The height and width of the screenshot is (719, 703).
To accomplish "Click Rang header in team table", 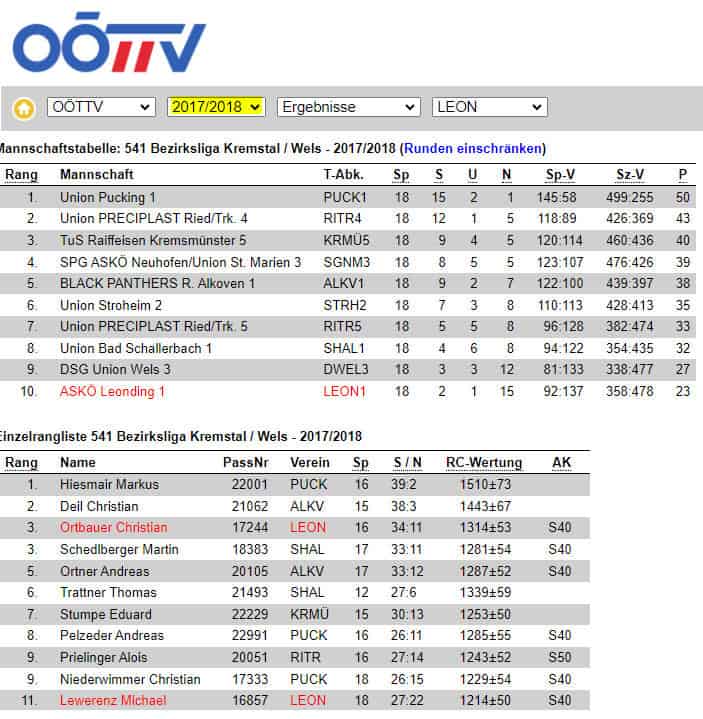I will click(21, 175).
